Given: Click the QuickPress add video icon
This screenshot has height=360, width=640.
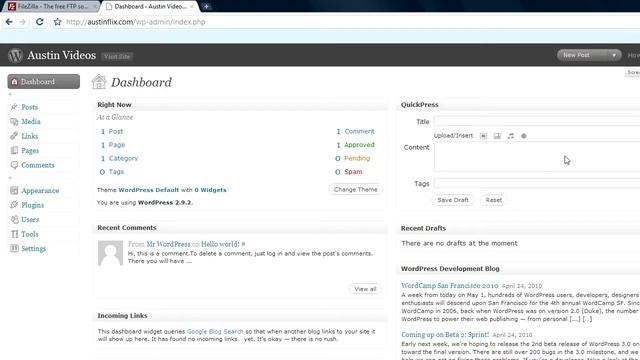Looking at the screenshot, I should pos(497,136).
